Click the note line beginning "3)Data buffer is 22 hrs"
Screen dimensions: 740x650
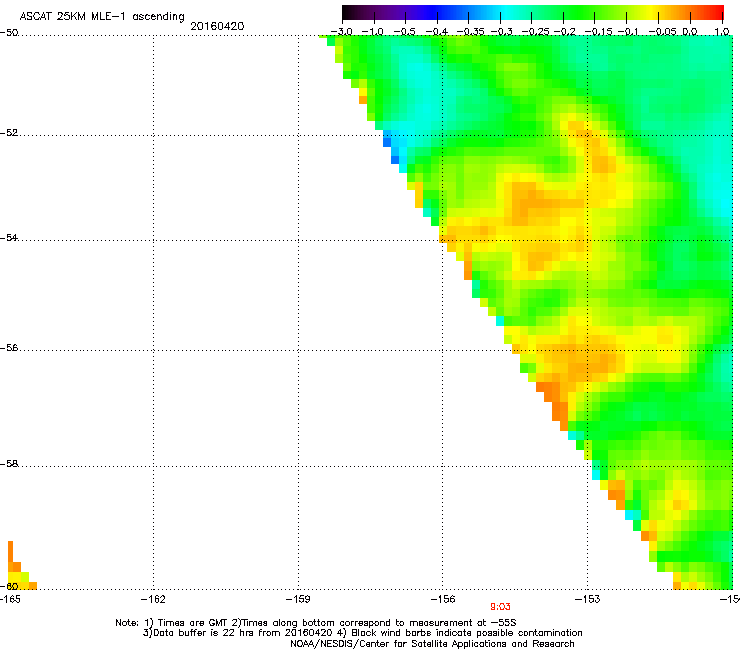point(362,633)
